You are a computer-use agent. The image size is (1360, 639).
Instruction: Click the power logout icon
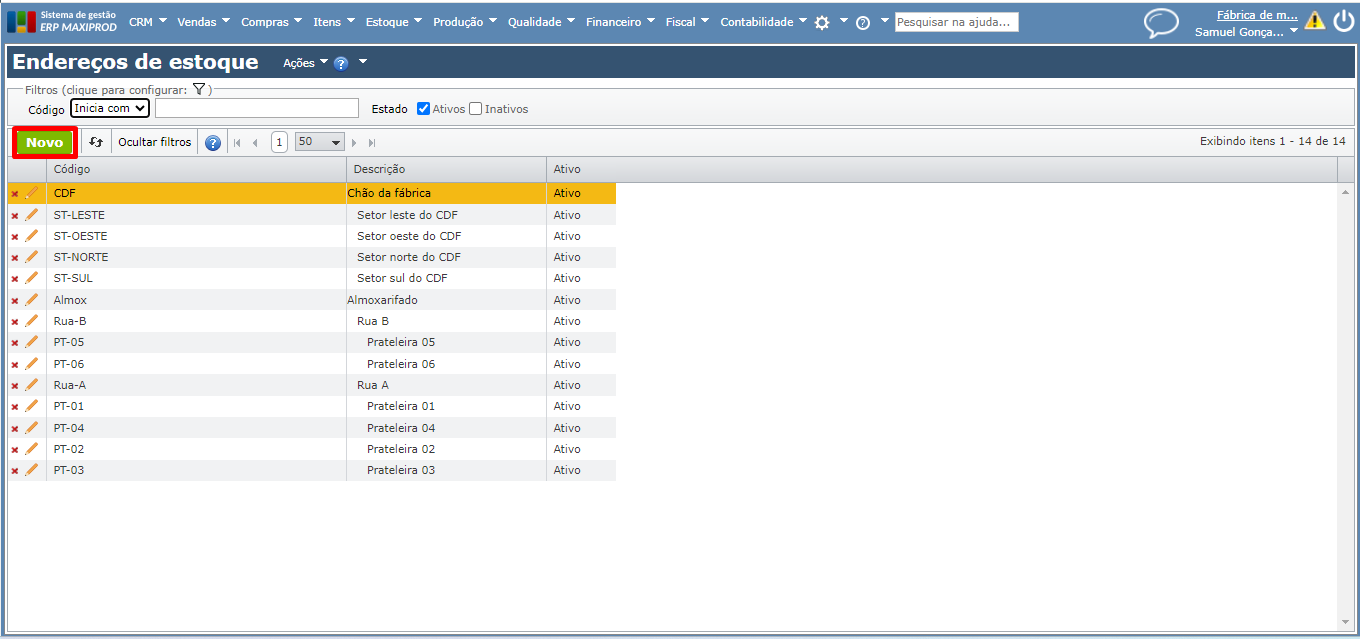(x=1343, y=21)
